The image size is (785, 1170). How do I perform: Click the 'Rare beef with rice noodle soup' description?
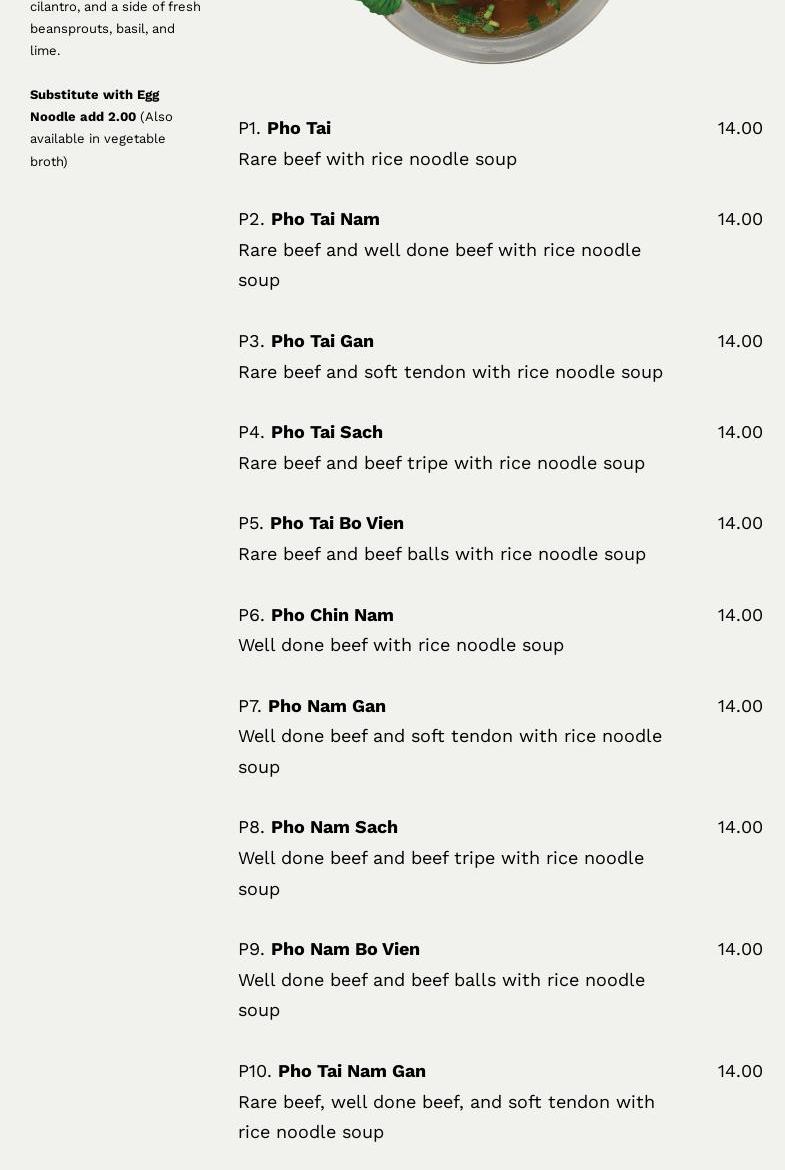[377, 159]
